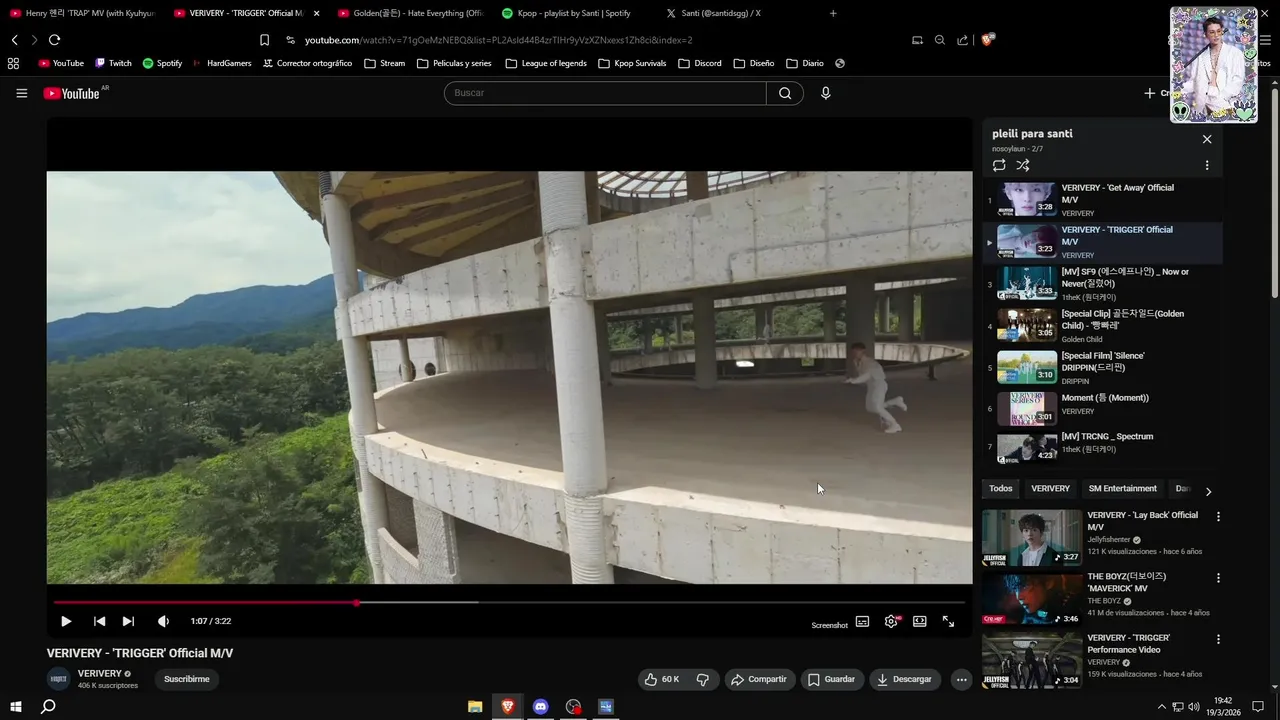Select the VERIVERY filter chip

pos(1051,489)
